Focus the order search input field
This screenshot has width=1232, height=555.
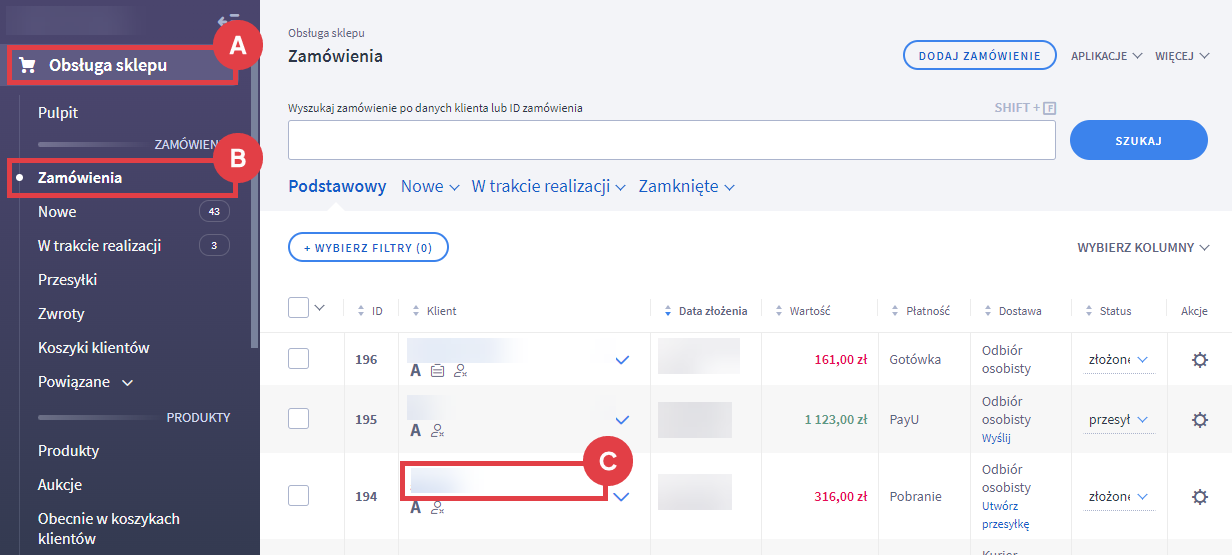[x=671, y=140]
